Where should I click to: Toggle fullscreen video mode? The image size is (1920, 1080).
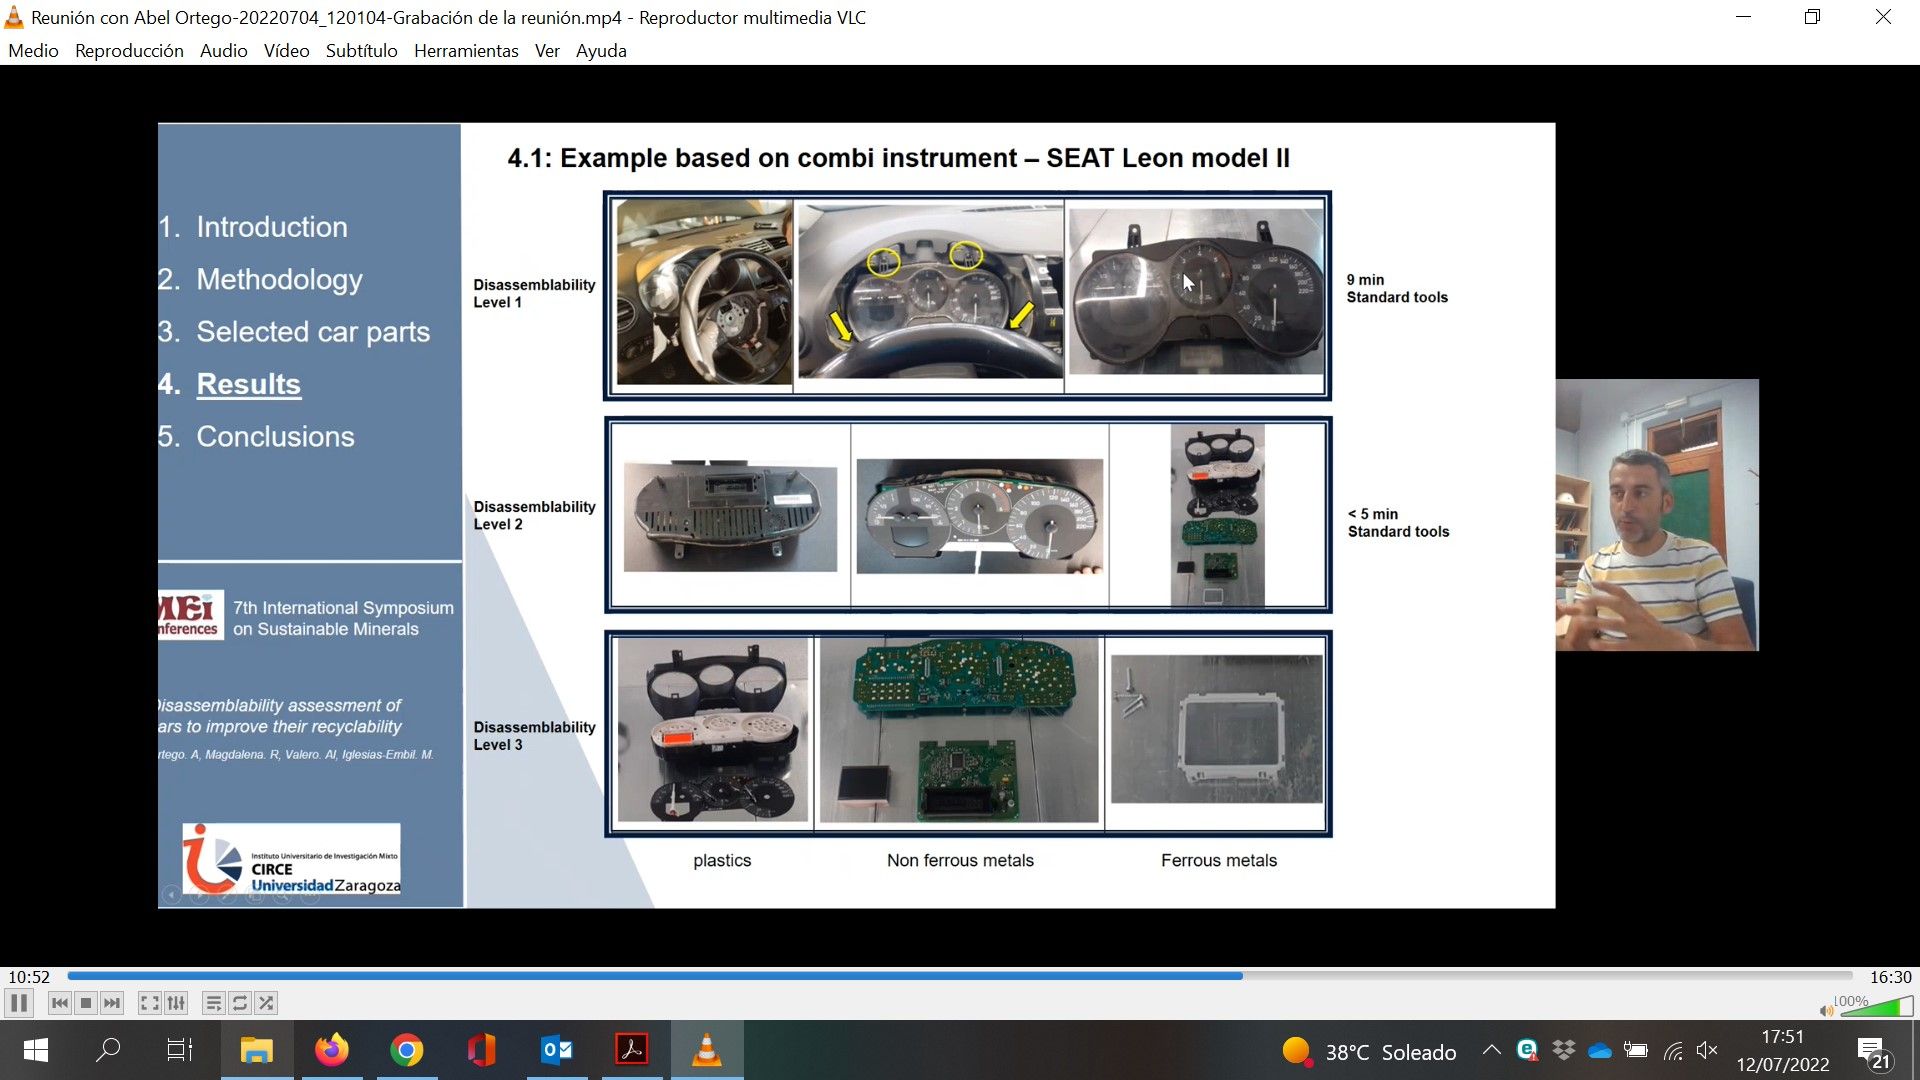[149, 1003]
